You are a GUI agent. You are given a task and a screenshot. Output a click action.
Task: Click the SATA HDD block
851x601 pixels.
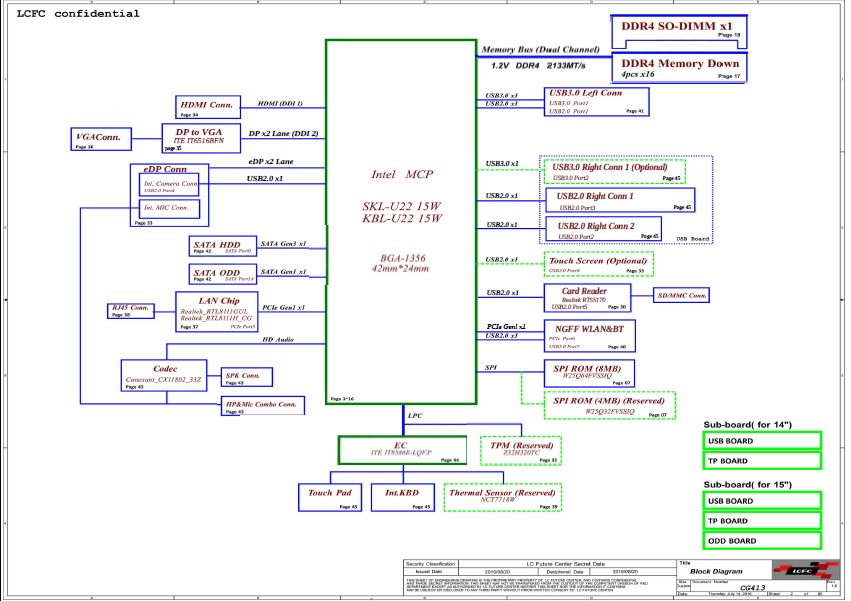pos(217,247)
